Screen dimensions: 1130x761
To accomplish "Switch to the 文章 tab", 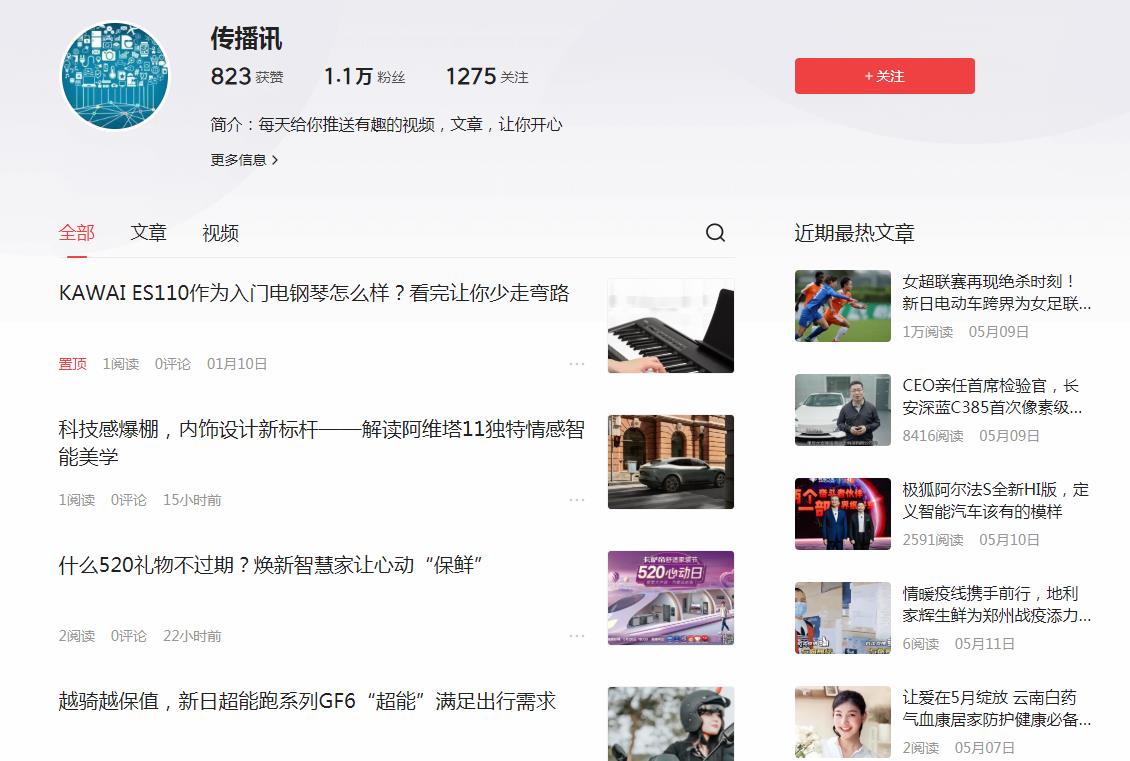I will (x=148, y=233).
